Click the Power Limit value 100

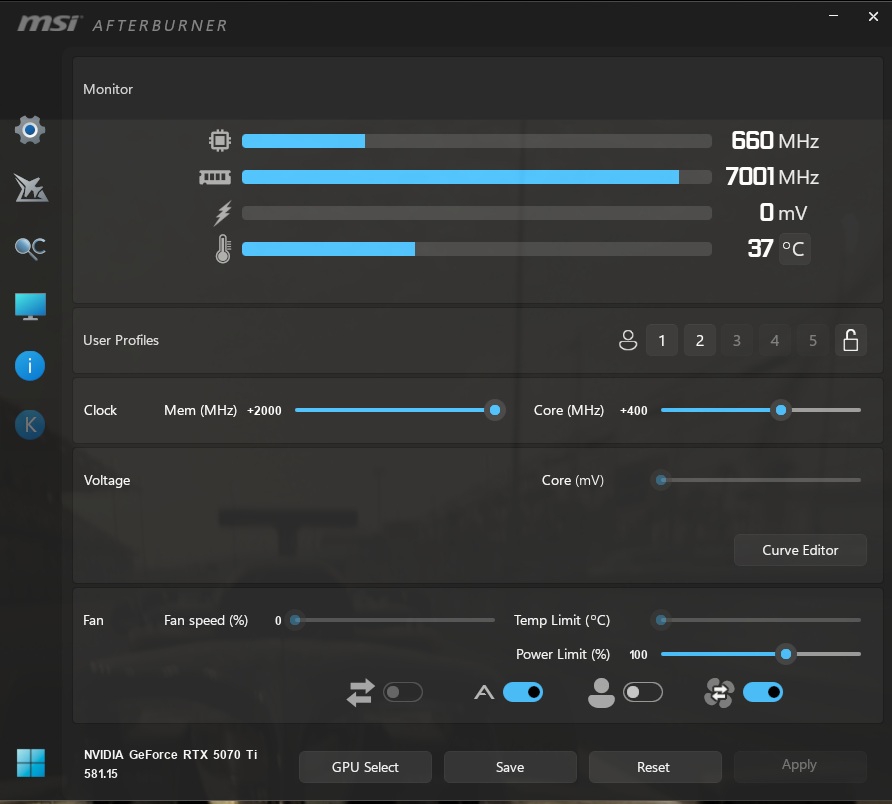[x=638, y=655]
